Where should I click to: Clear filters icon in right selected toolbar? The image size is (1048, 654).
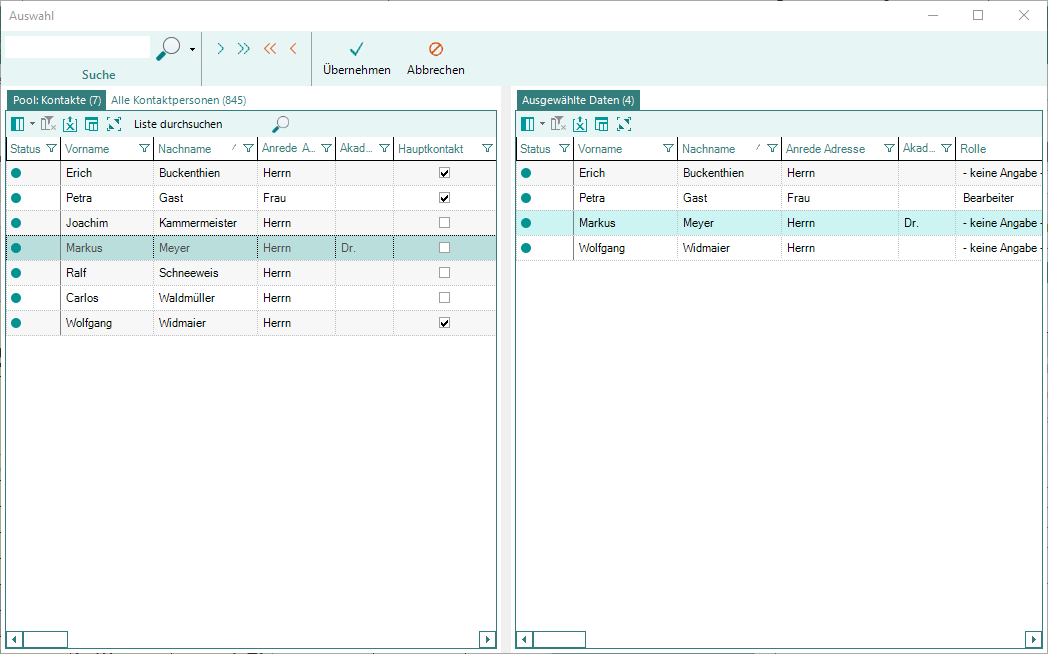pos(558,124)
